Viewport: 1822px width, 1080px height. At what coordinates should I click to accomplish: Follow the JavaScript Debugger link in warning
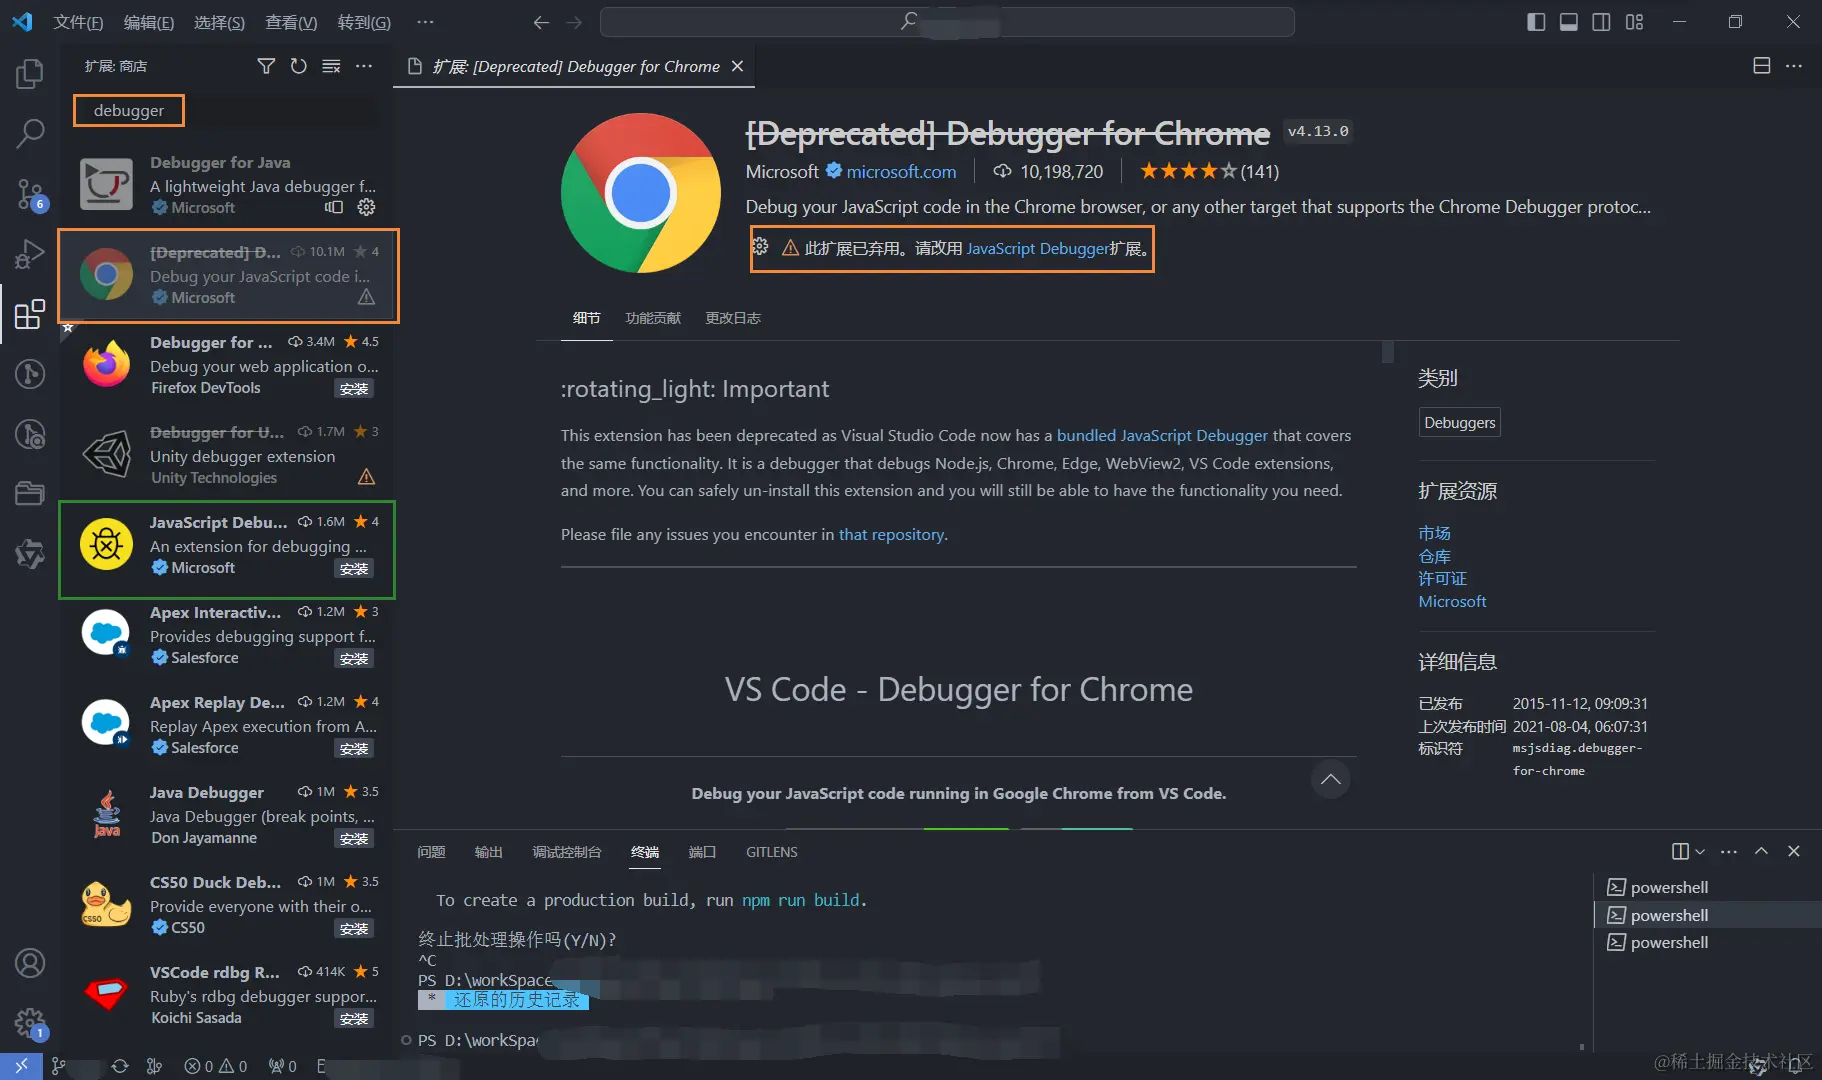(x=1038, y=248)
